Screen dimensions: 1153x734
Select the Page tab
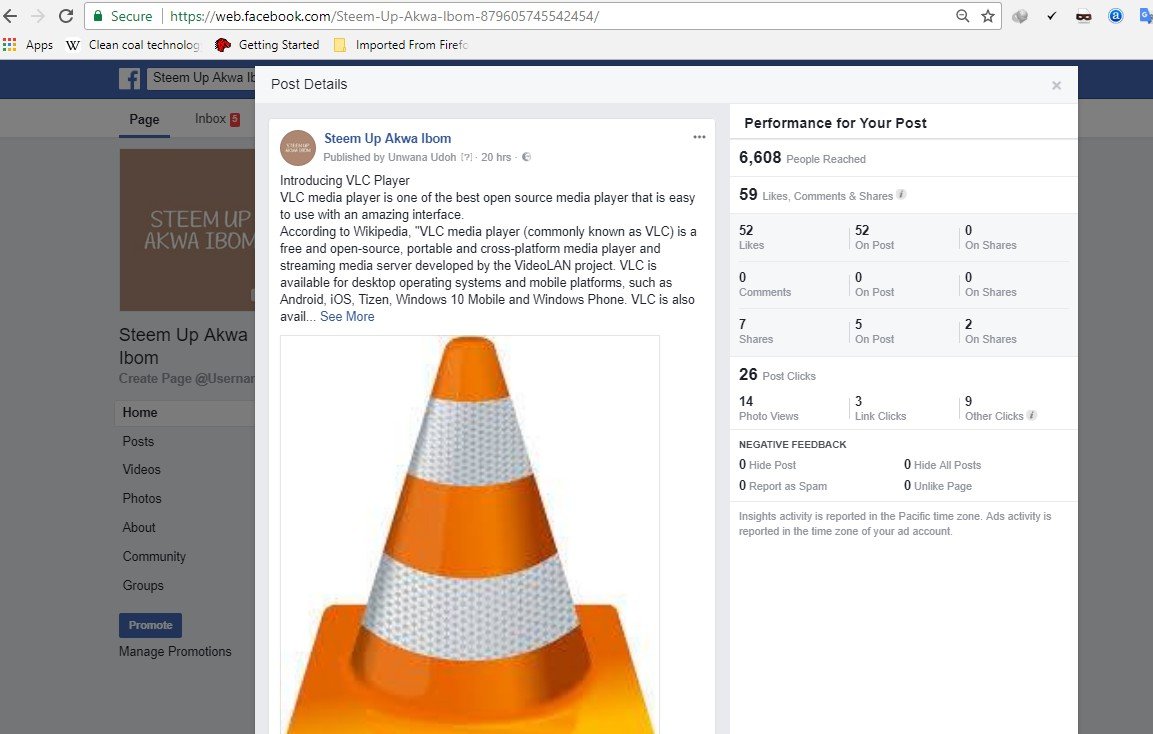(144, 119)
